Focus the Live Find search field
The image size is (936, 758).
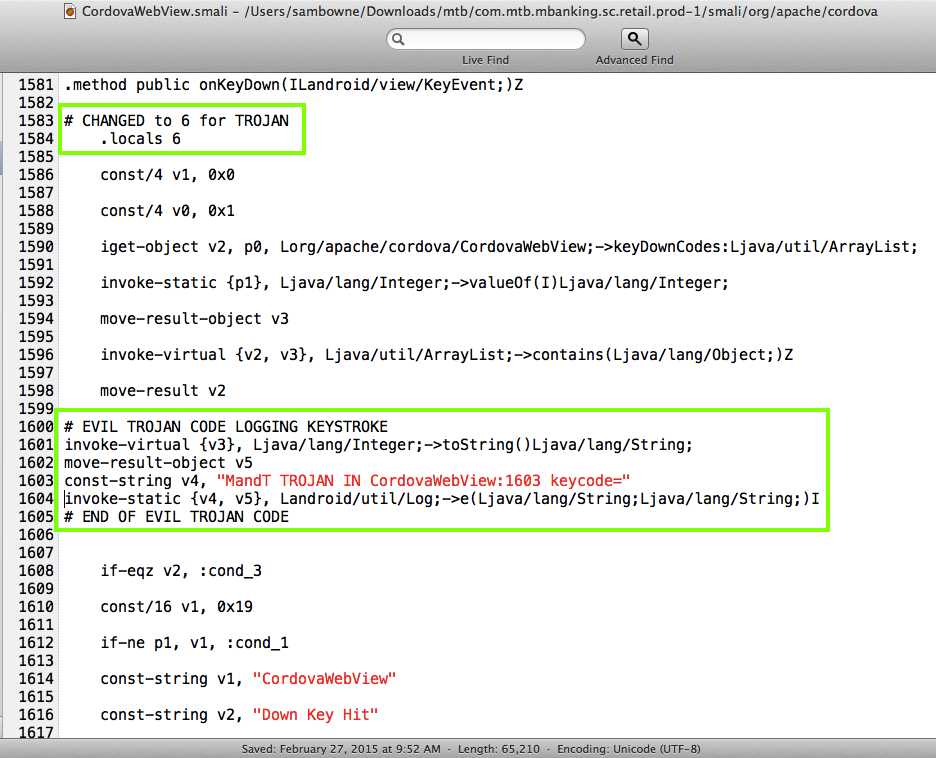click(x=486, y=39)
